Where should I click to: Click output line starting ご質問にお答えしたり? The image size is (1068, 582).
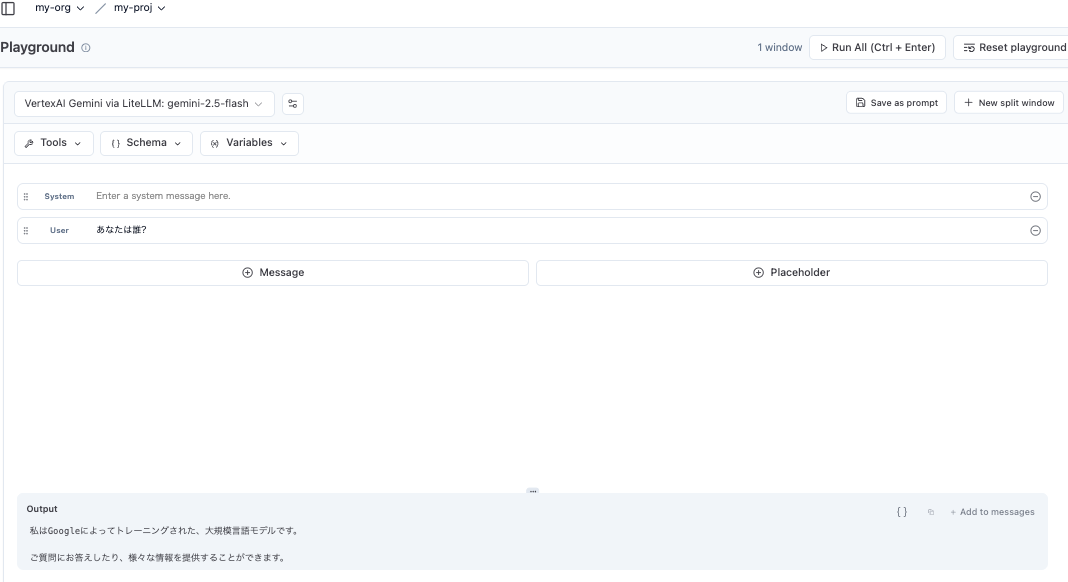tap(158, 557)
